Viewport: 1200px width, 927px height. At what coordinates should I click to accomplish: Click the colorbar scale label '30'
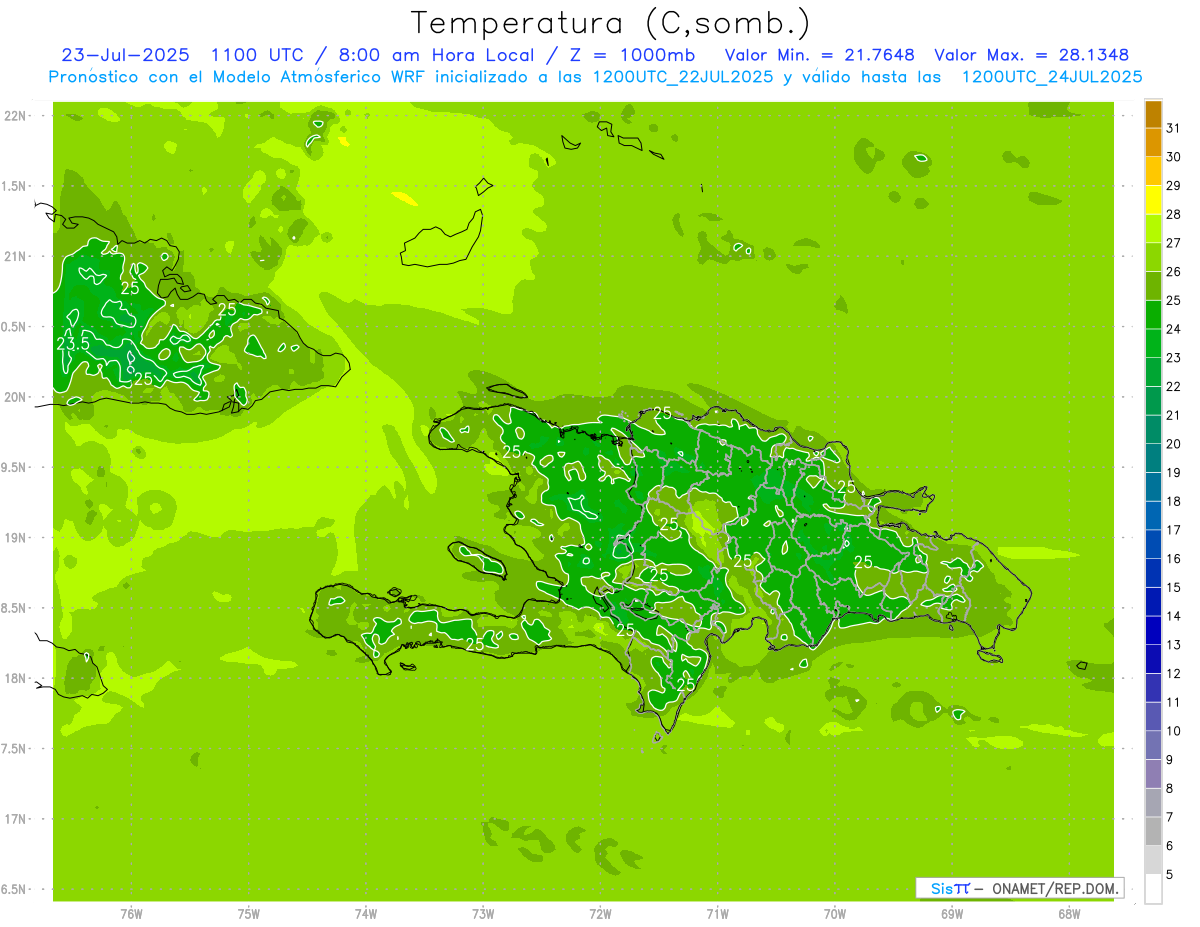pyautogui.click(x=1173, y=157)
